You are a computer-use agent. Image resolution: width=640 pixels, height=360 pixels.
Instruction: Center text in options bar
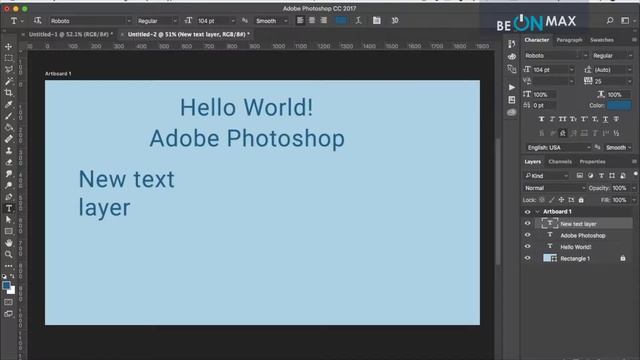[x=312, y=20]
